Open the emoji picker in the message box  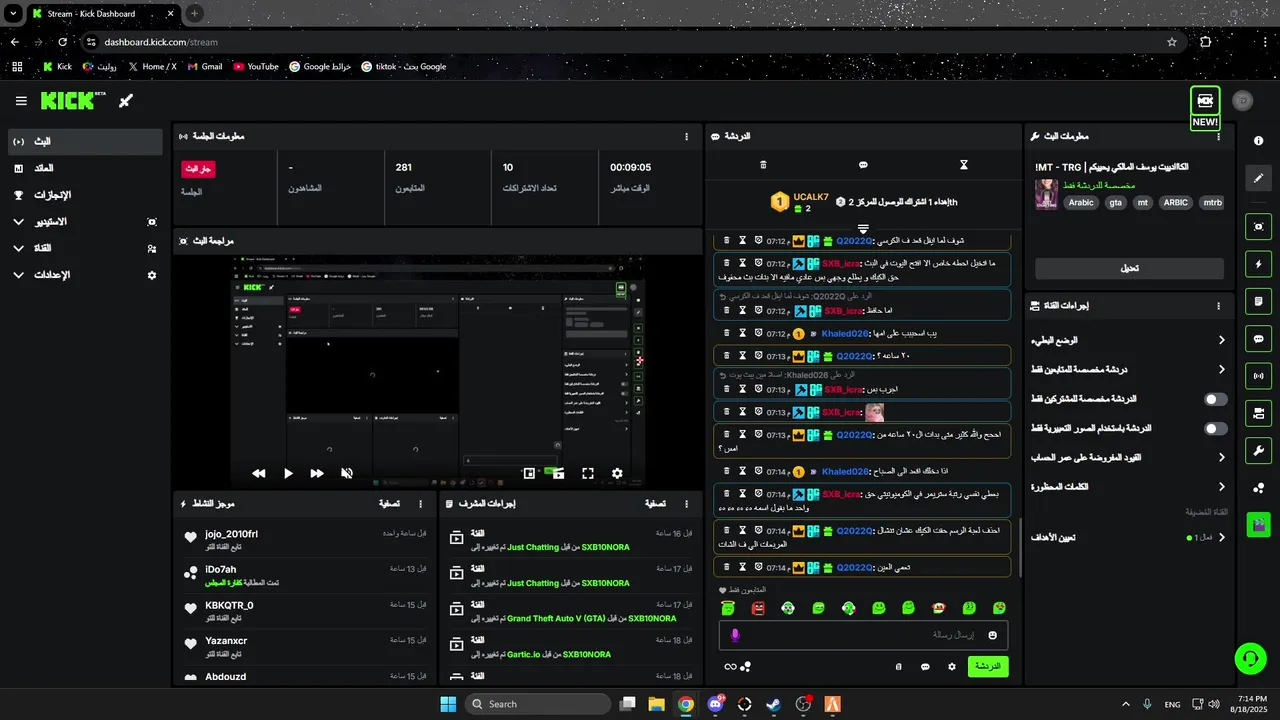point(993,635)
